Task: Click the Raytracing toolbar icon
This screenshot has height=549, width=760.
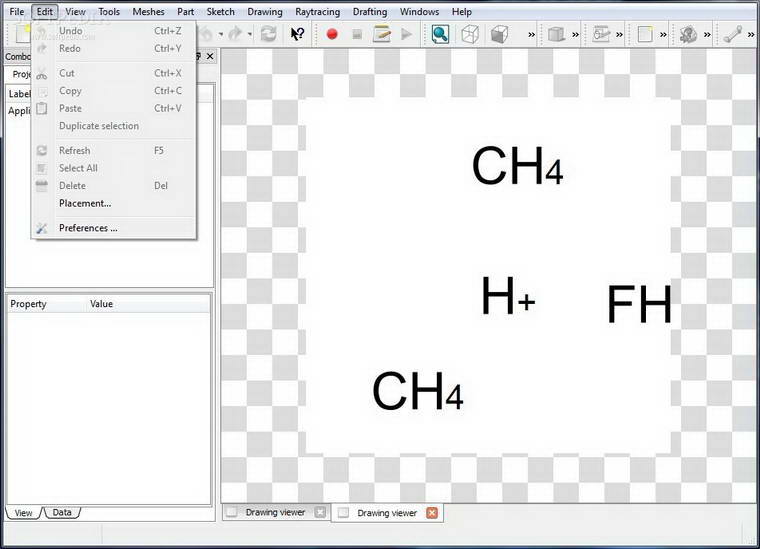Action: click(688, 34)
